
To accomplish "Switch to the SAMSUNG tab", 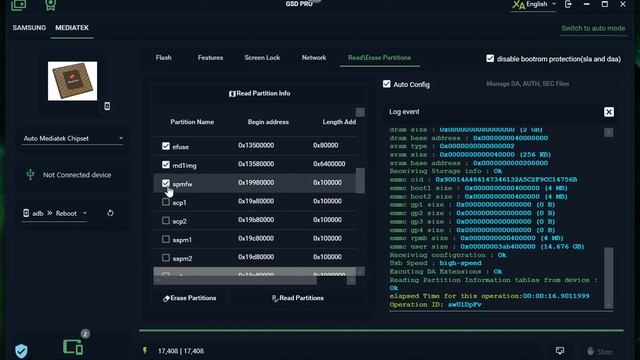I will [x=29, y=28].
